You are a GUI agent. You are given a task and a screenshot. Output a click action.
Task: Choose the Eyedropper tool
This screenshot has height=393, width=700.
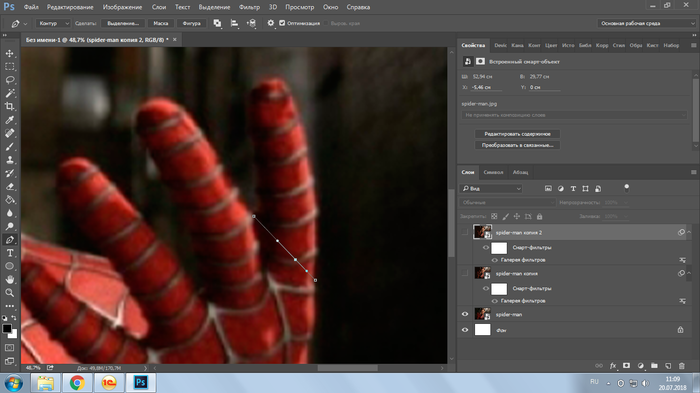click(9, 120)
